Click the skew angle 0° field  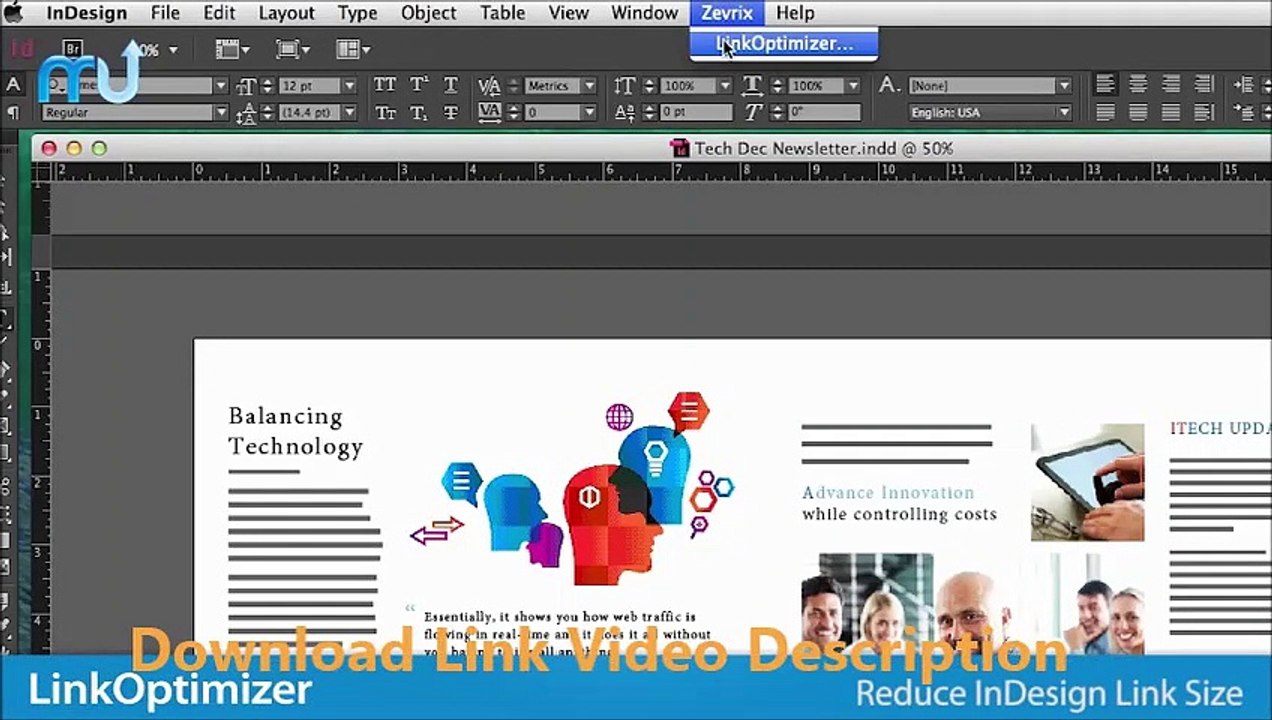[x=823, y=113]
